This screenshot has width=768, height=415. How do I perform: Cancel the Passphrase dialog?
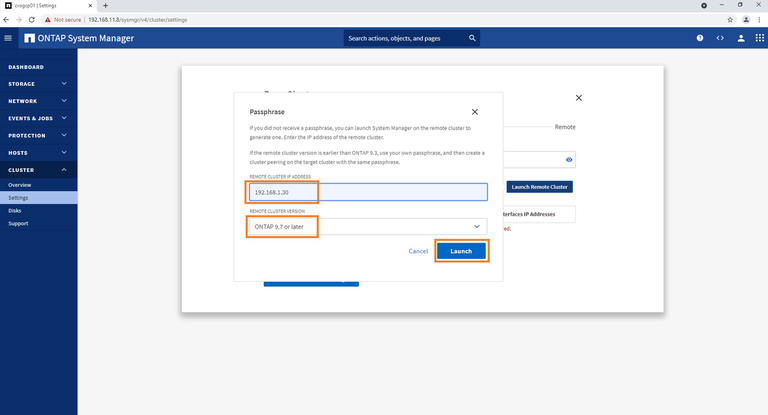418,251
